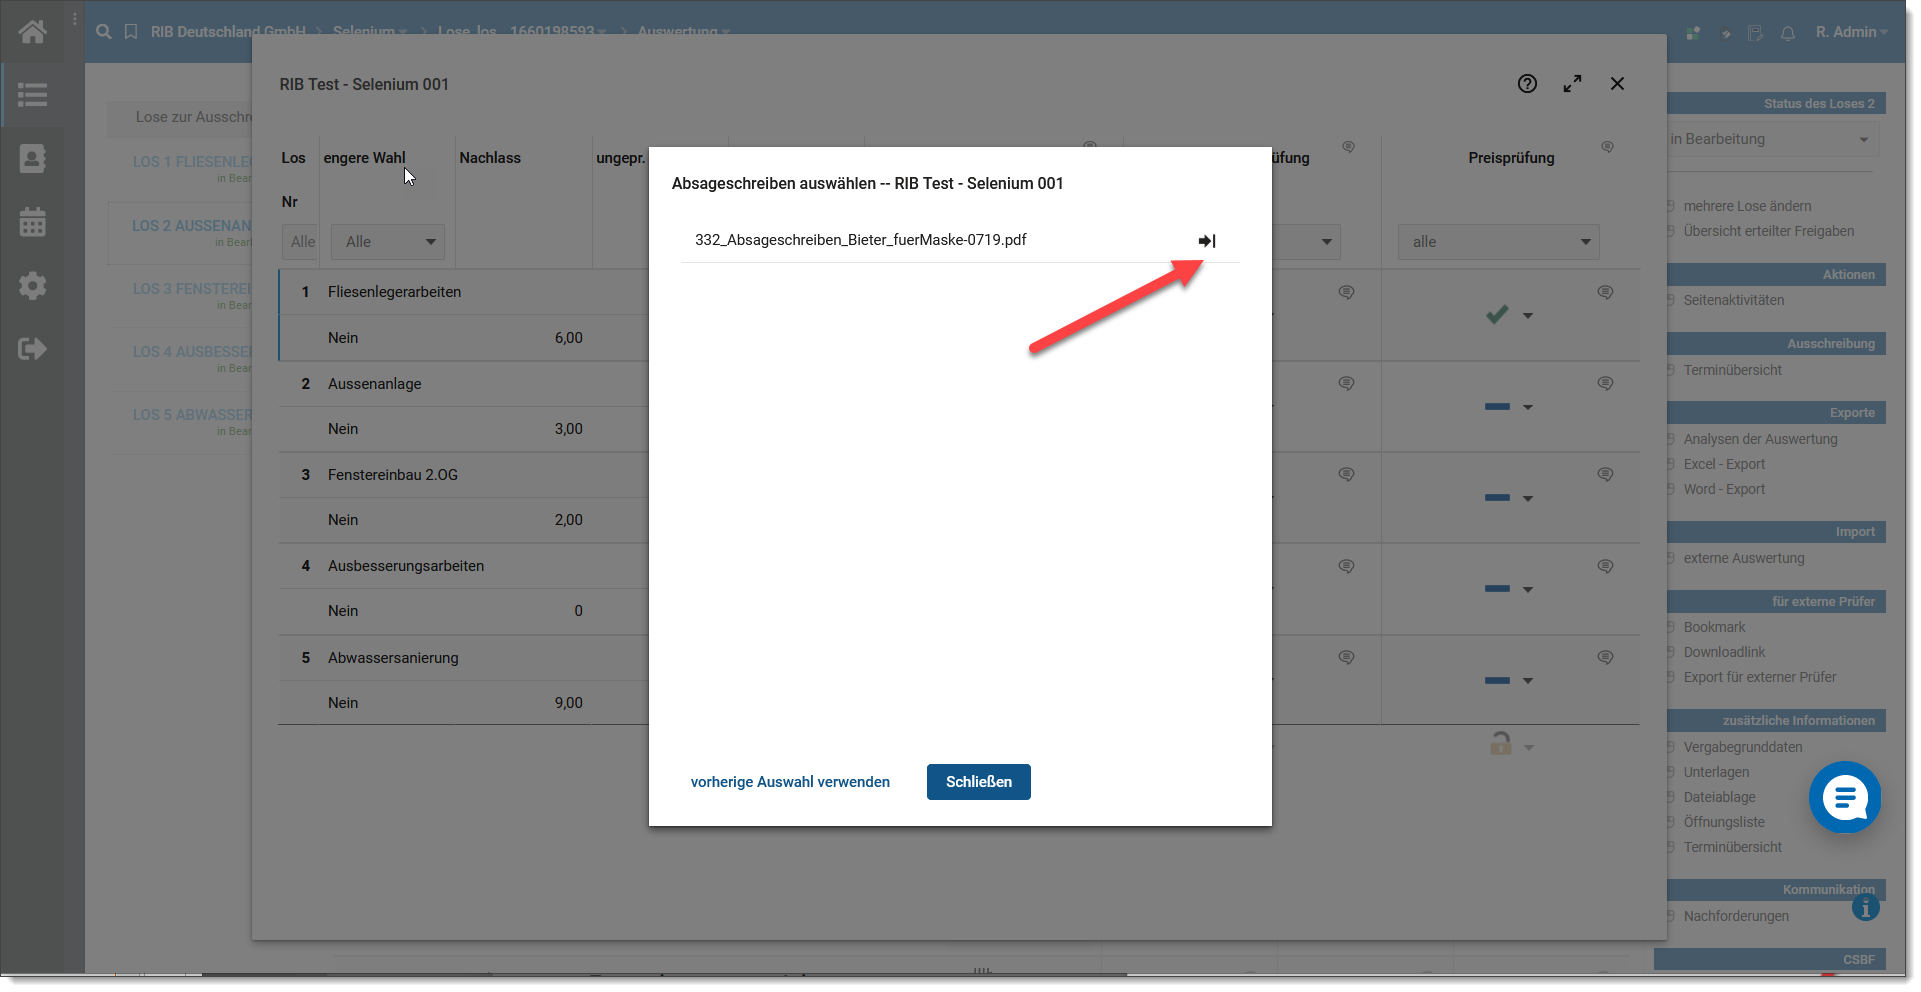This screenshot has width=1921, height=992.
Task: Click the arrow icon next to 332_Absageschreiben PDF
Action: [1206, 241]
